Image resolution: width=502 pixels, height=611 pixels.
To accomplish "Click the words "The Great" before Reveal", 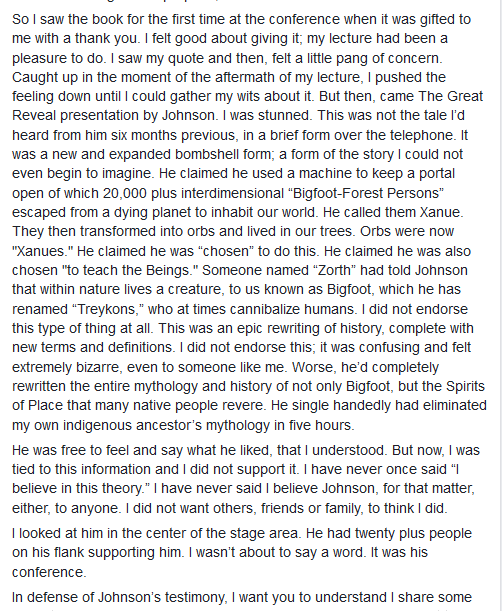I will (451, 97).
